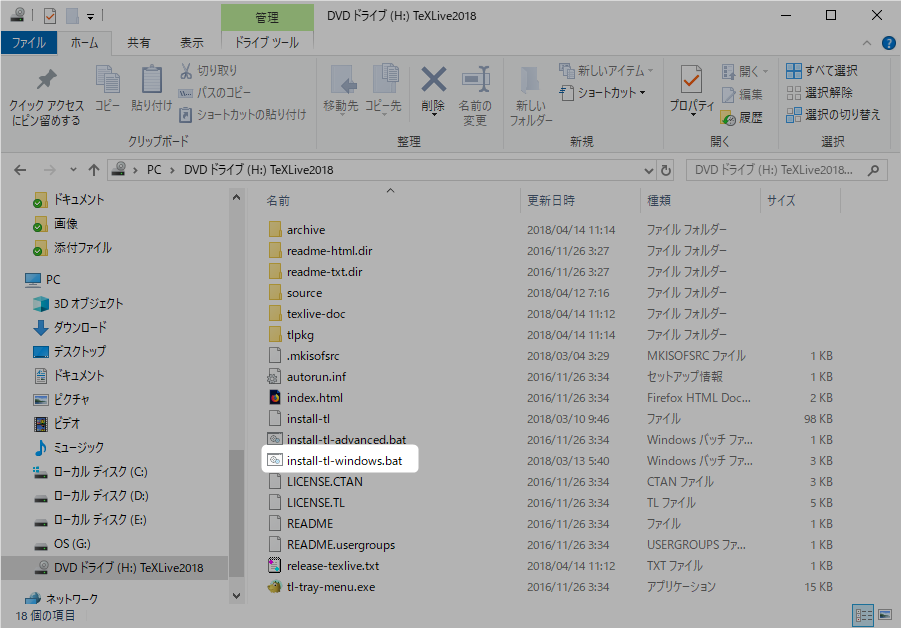Open the File (ファイル) tab
901x628 pixels.
click(29, 43)
